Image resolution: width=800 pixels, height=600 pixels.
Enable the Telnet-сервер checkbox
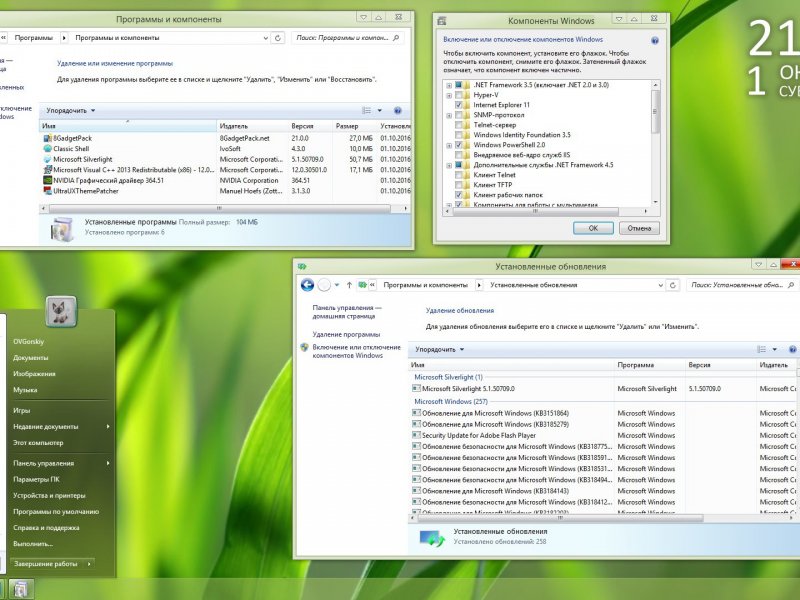459,124
